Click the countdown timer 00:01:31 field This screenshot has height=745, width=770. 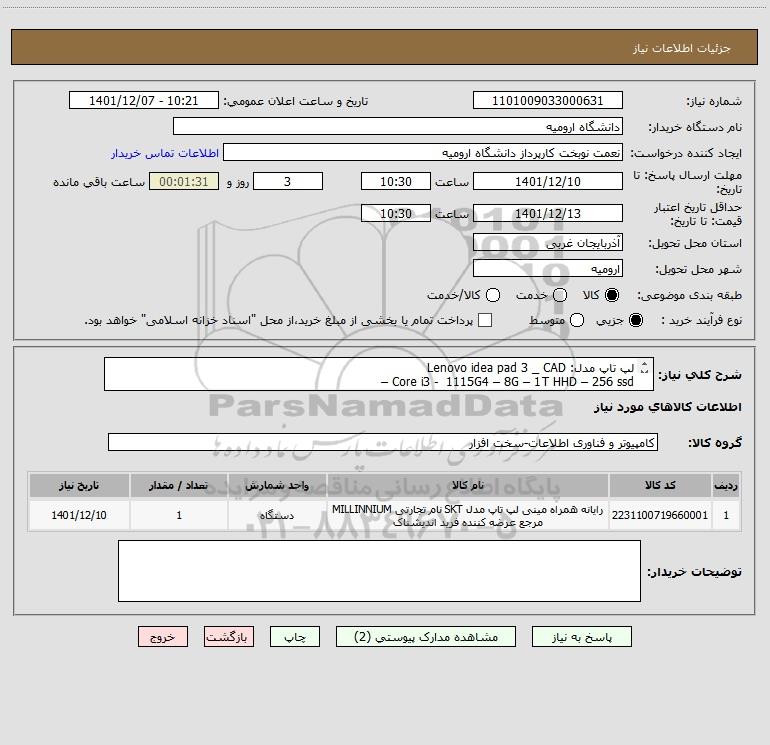(184, 181)
